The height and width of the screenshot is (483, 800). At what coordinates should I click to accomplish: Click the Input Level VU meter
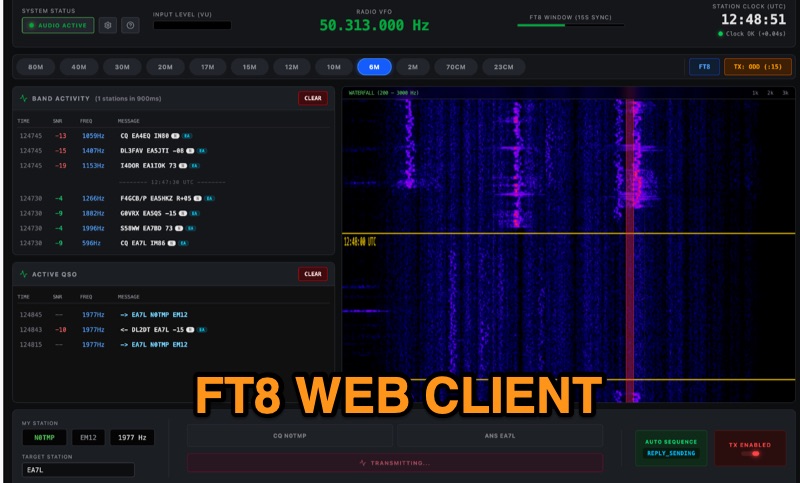coord(192,25)
